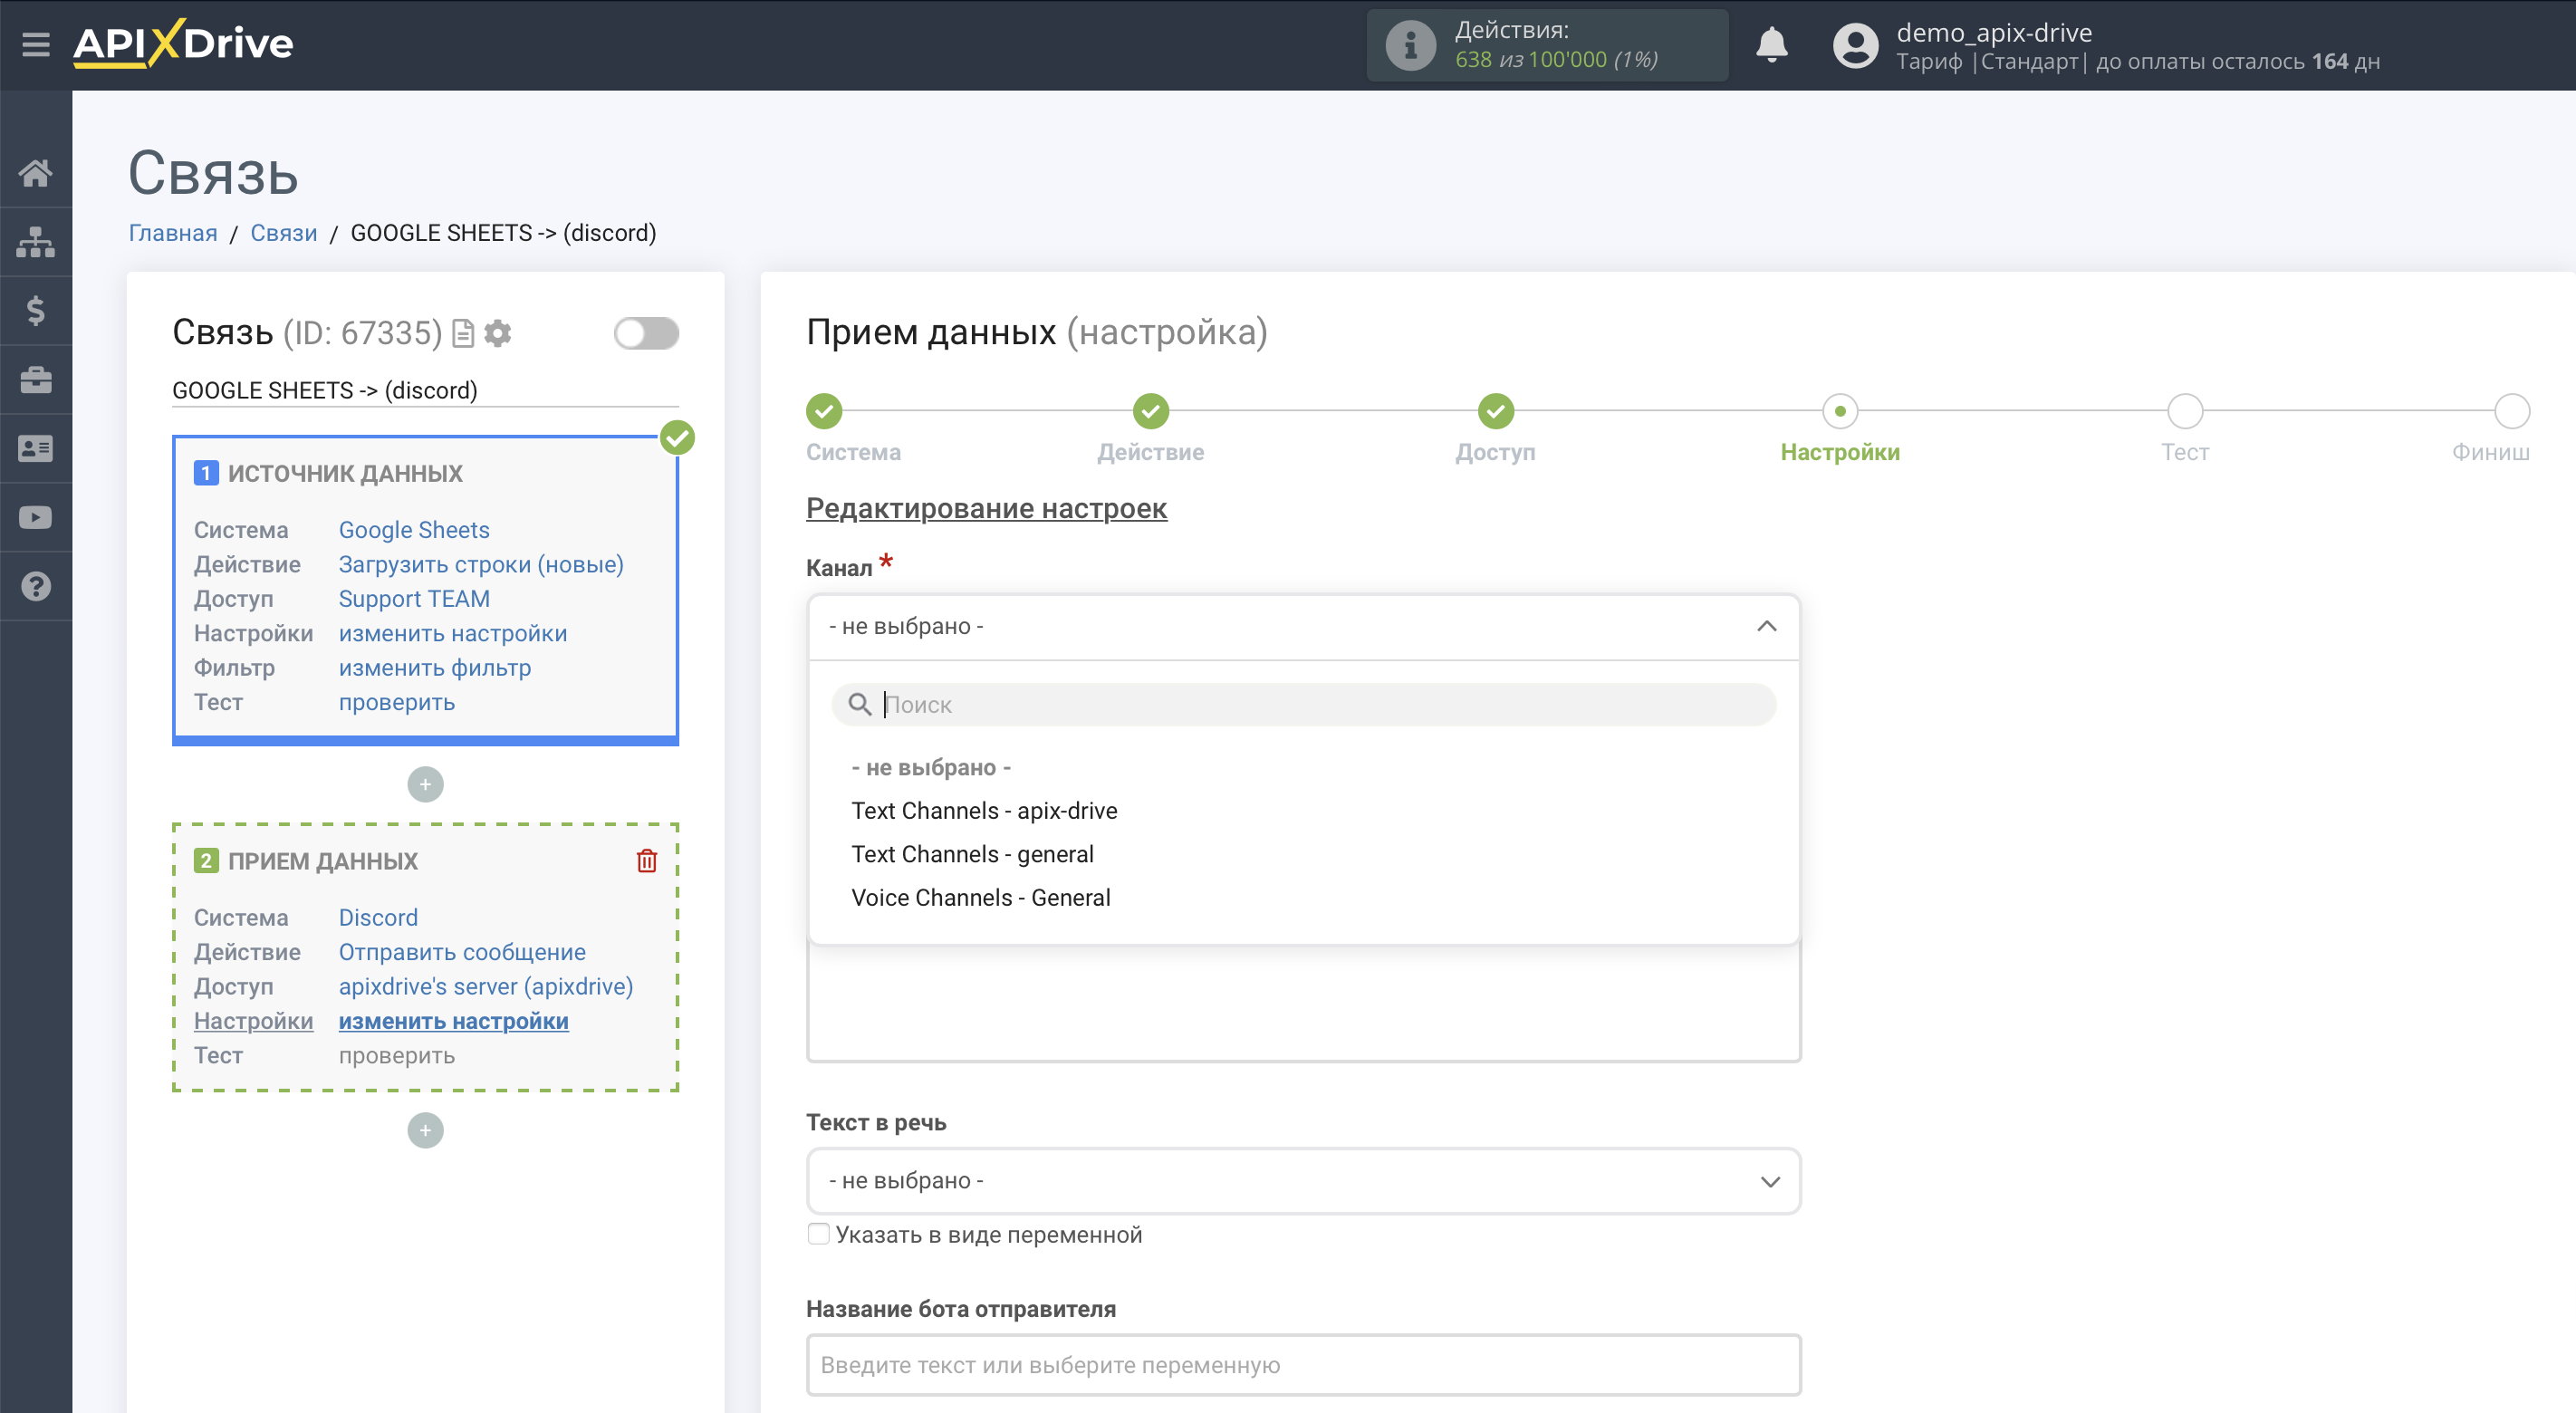Go to the Настройки step
This screenshot has height=1413, width=2576.
1840,411
